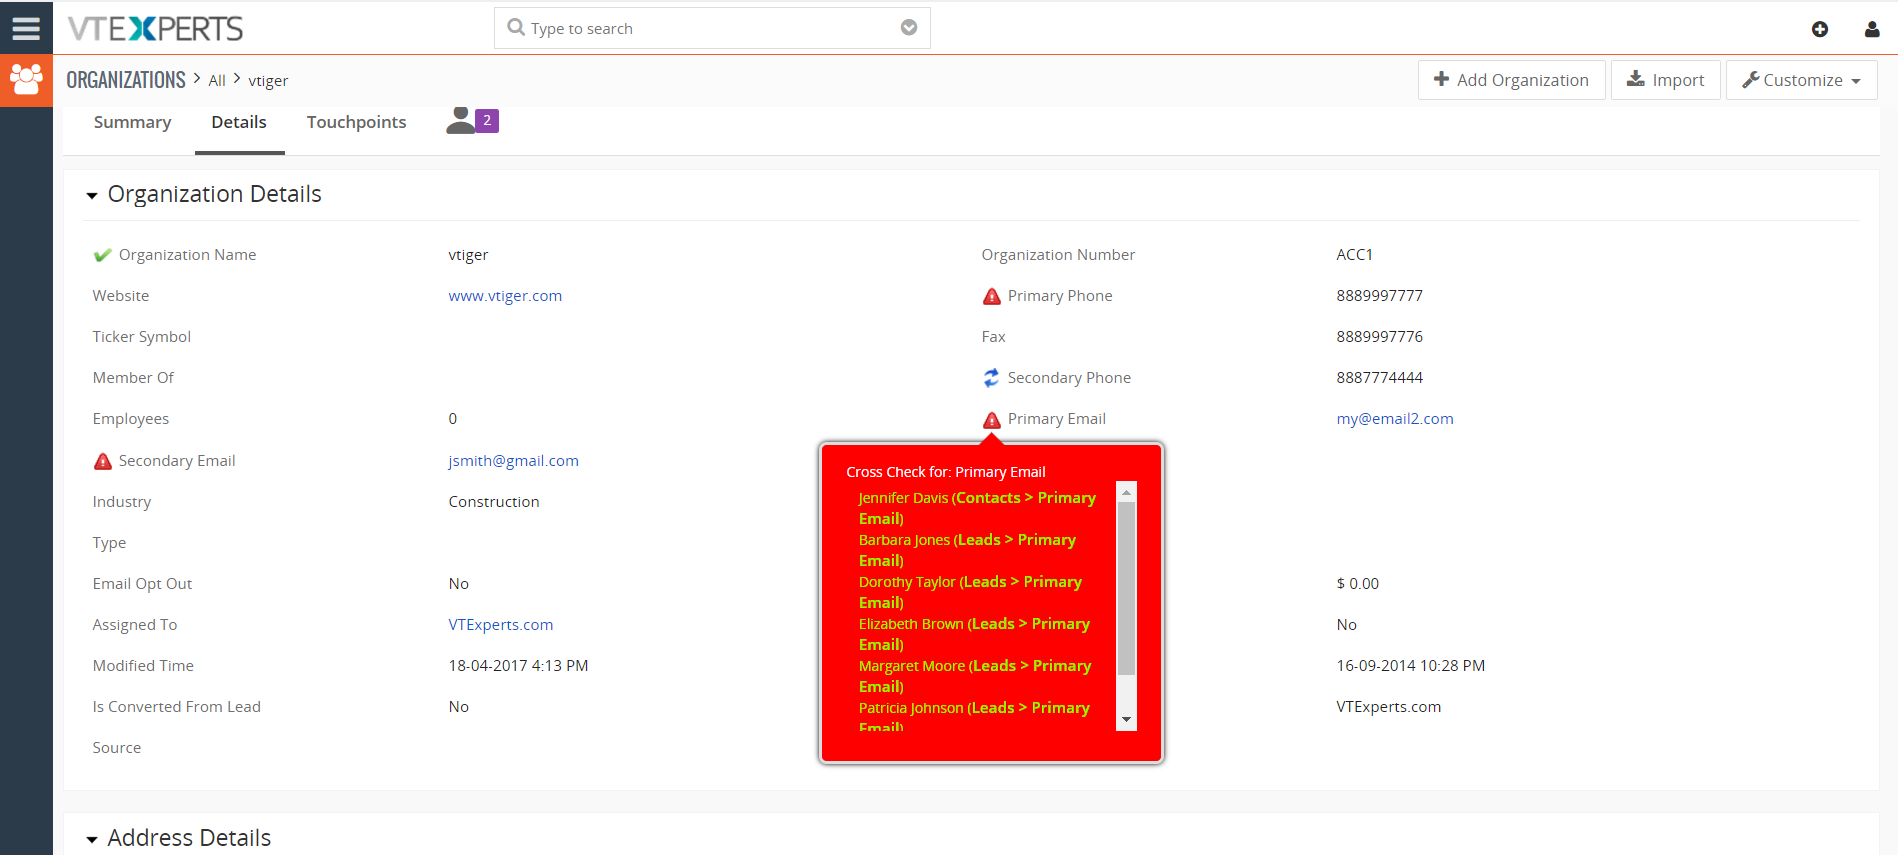The height and width of the screenshot is (855, 1898).
Task: Click the Email Opt Out label
Action: (142, 584)
